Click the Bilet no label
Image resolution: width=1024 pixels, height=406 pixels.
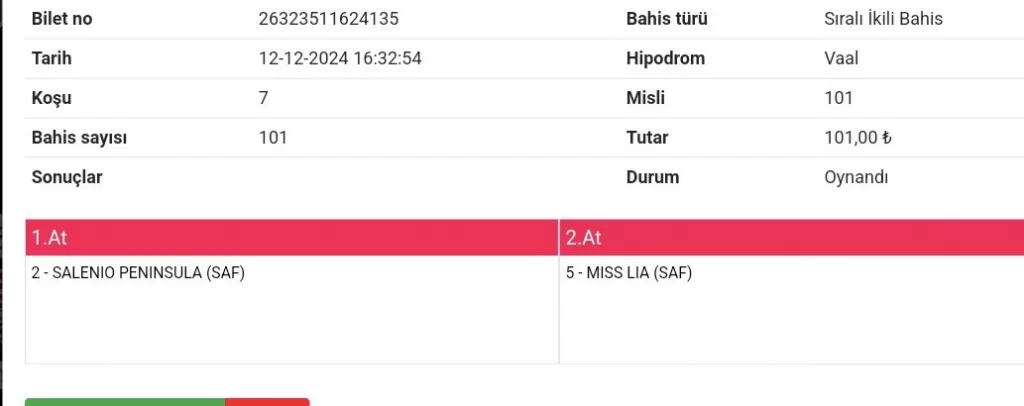coord(62,19)
